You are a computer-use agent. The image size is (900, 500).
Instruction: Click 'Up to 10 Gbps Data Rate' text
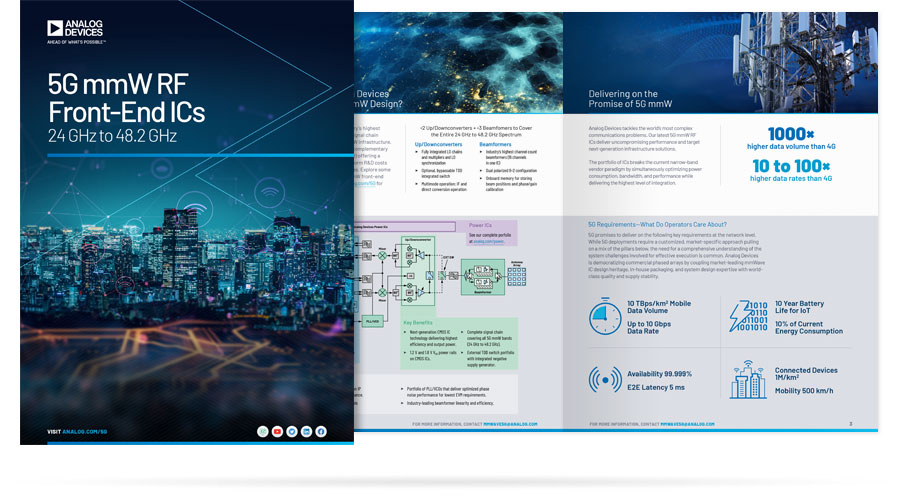[649, 328]
